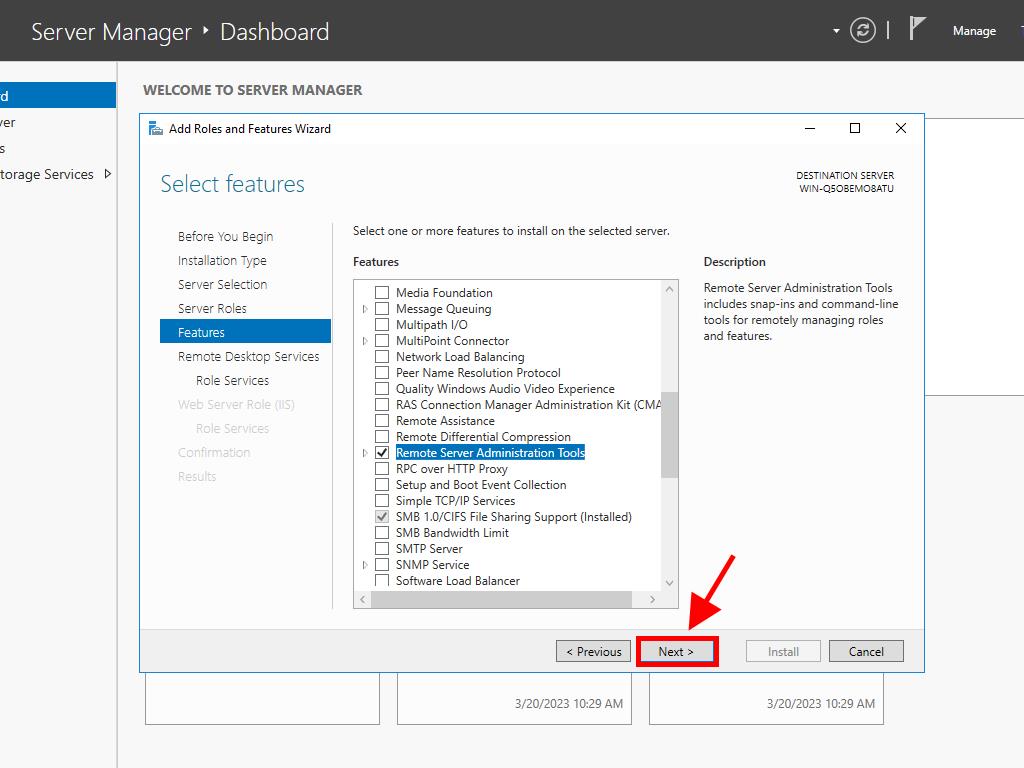Viewport: 1024px width, 768px height.
Task: Click the Add Roles wizard title icon
Action: [155, 128]
